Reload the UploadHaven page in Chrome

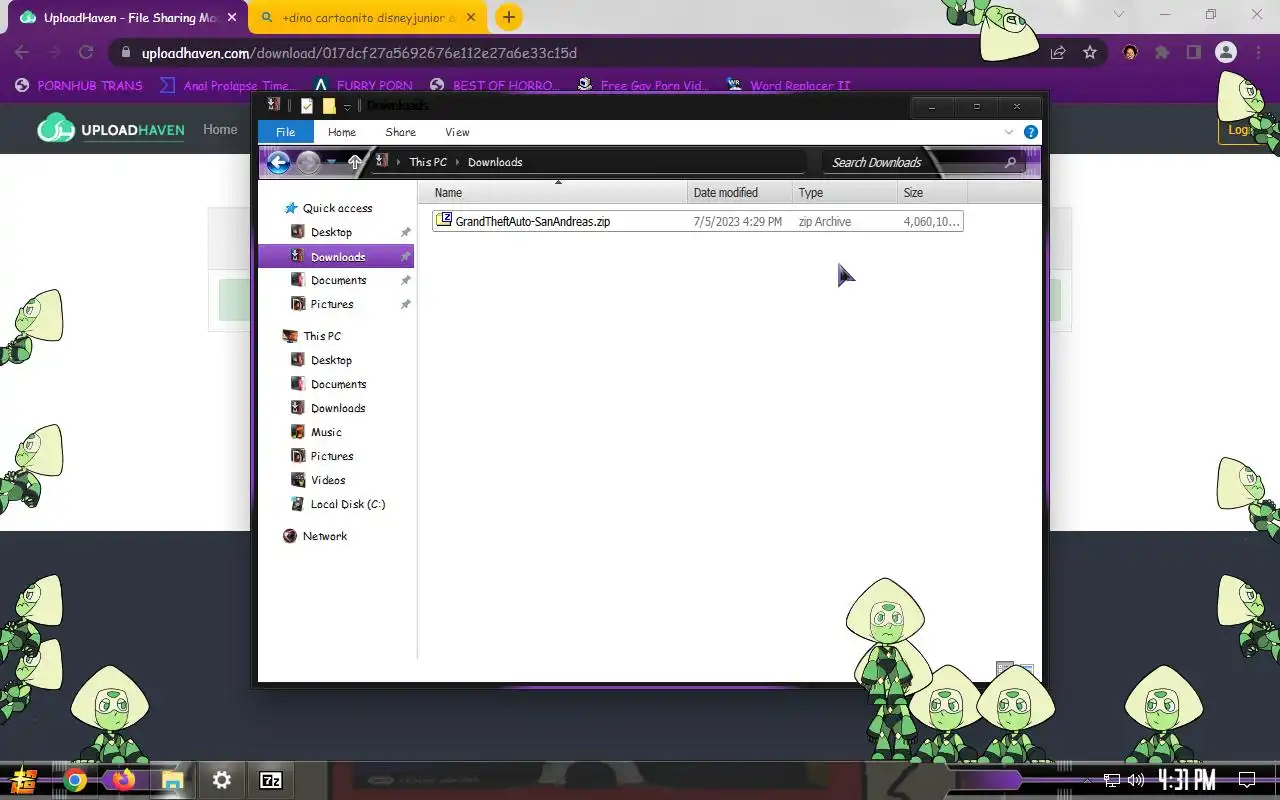point(86,52)
